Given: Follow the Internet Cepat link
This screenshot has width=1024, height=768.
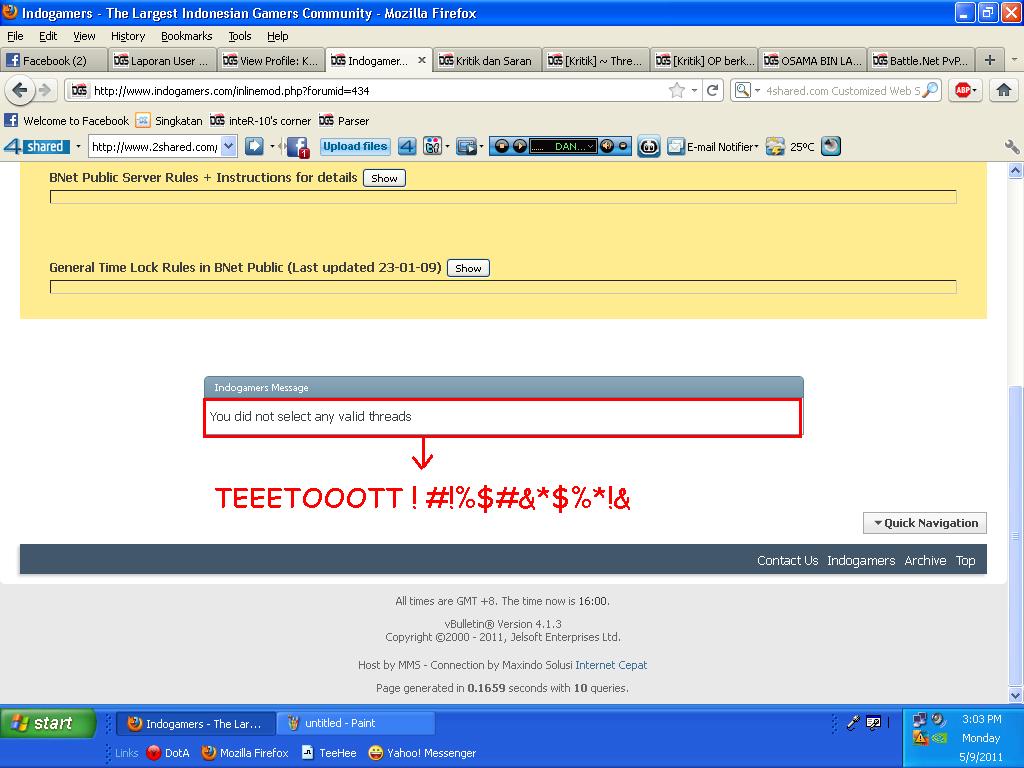Looking at the screenshot, I should 610,665.
